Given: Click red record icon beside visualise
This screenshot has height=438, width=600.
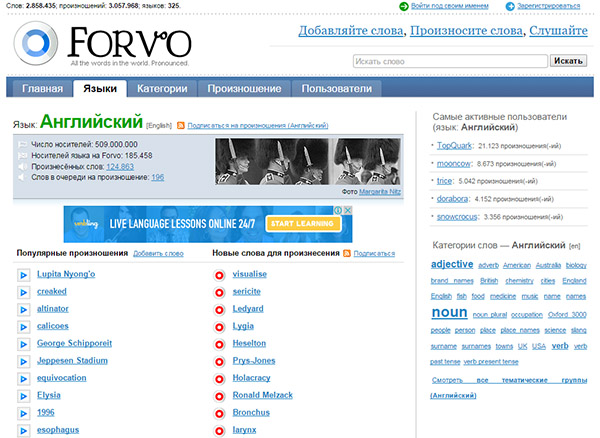Looking at the screenshot, I should click(x=219, y=275).
